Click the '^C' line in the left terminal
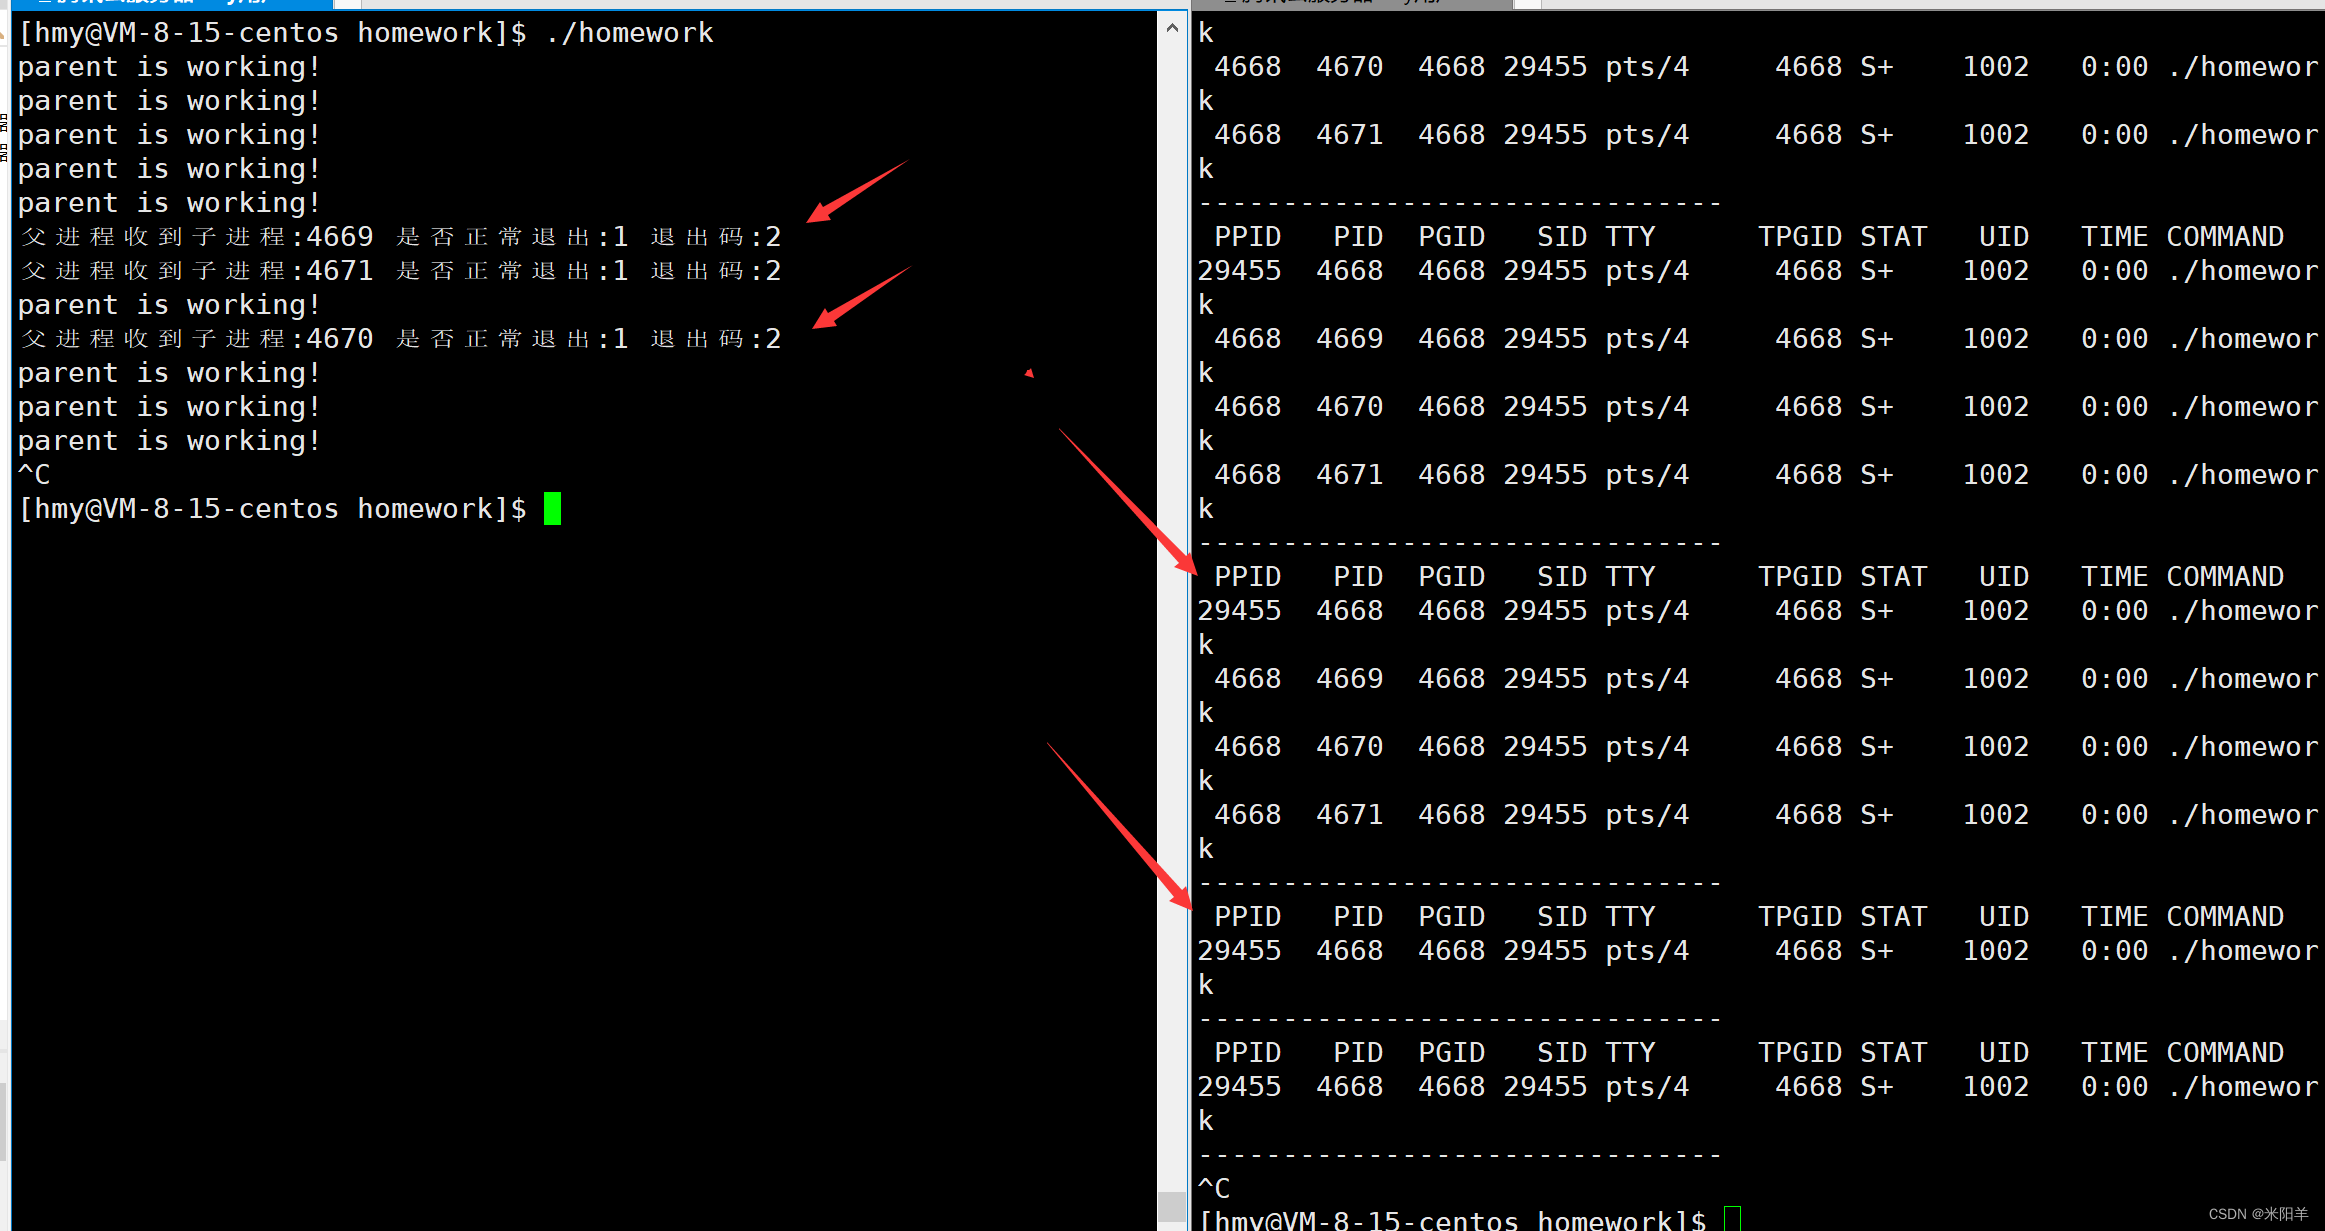The width and height of the screenshot is (2325, 1231). [34, 474]
